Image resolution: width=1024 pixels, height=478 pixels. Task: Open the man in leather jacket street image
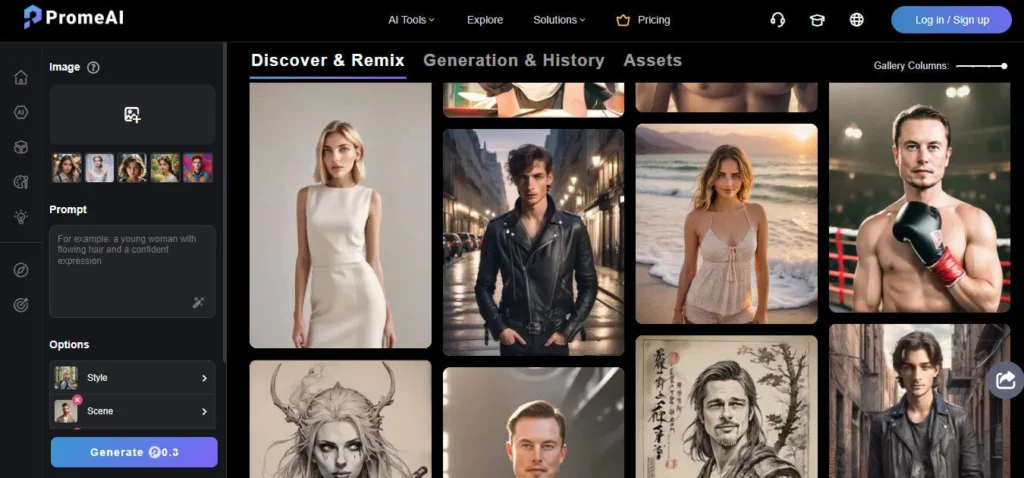(534, 242)
